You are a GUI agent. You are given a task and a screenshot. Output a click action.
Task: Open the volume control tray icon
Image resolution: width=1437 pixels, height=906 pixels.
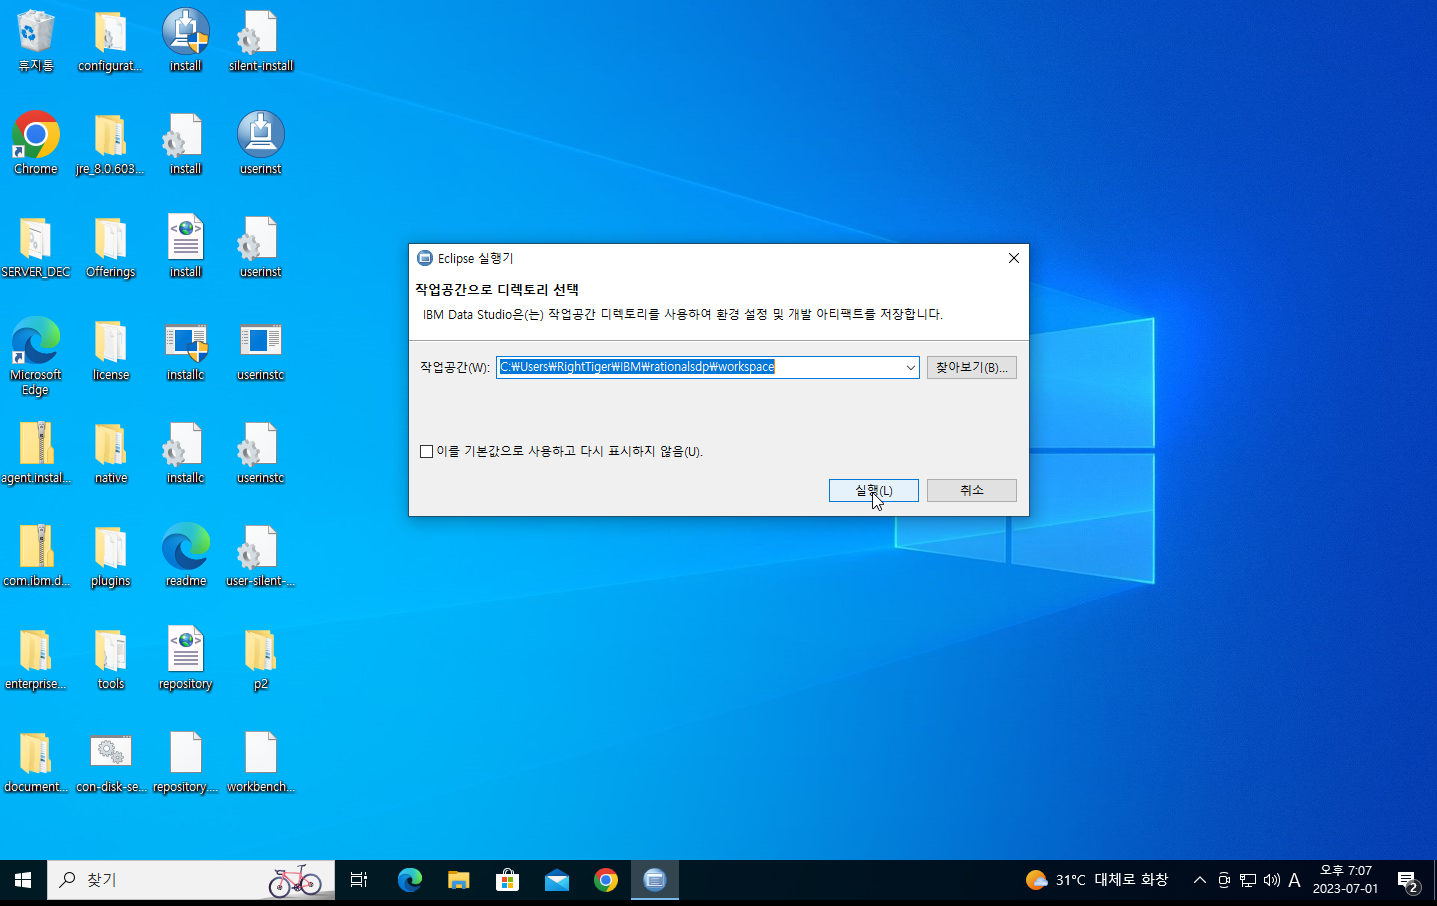(1272, 880)
